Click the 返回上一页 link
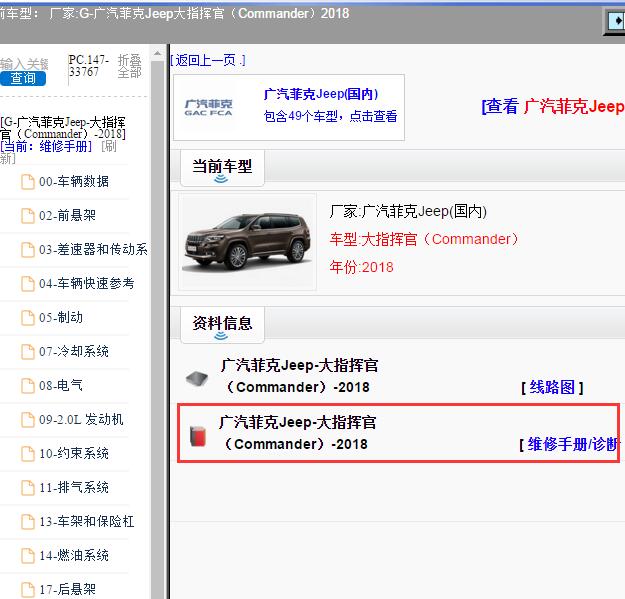Viewport: 625px width, 599px height. click(x=208, y=61)
